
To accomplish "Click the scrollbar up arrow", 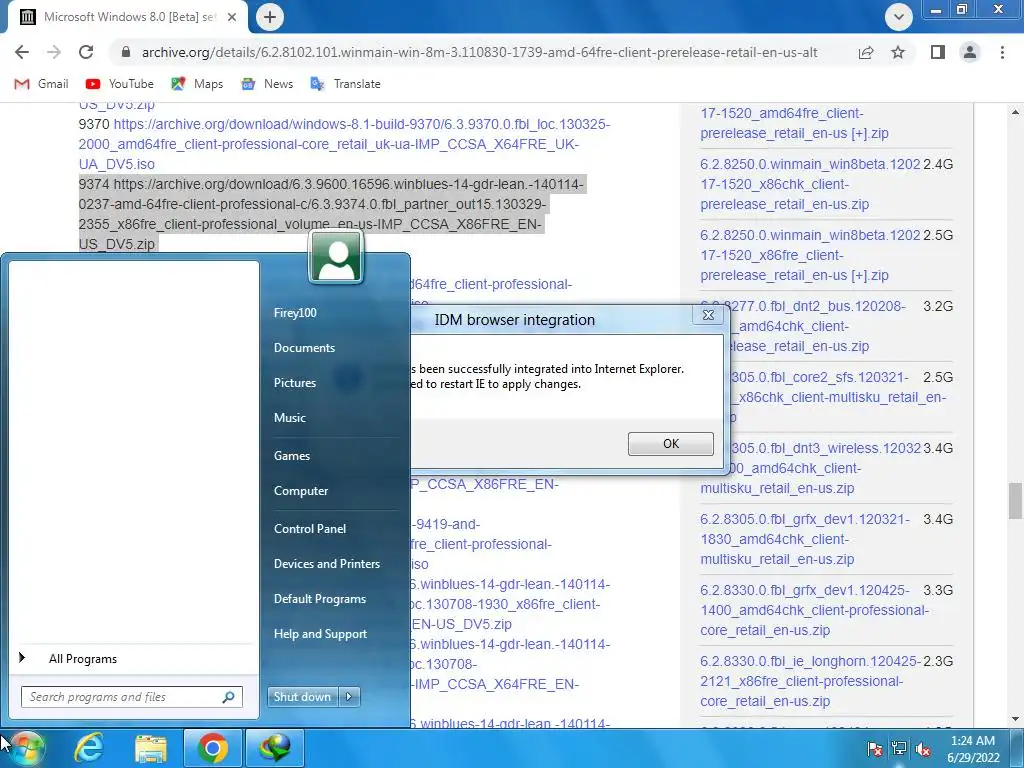I will [1015, 112].
